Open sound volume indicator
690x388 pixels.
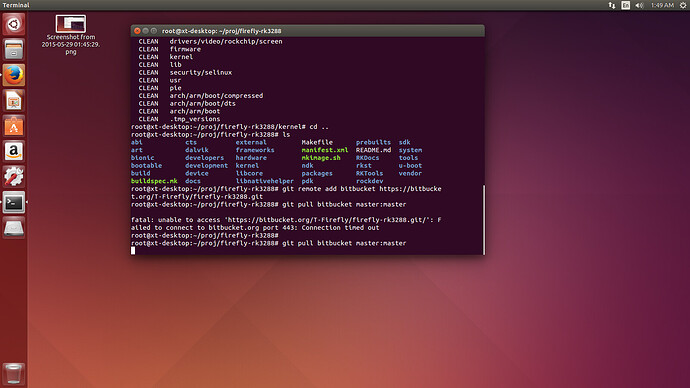point(639,5)
